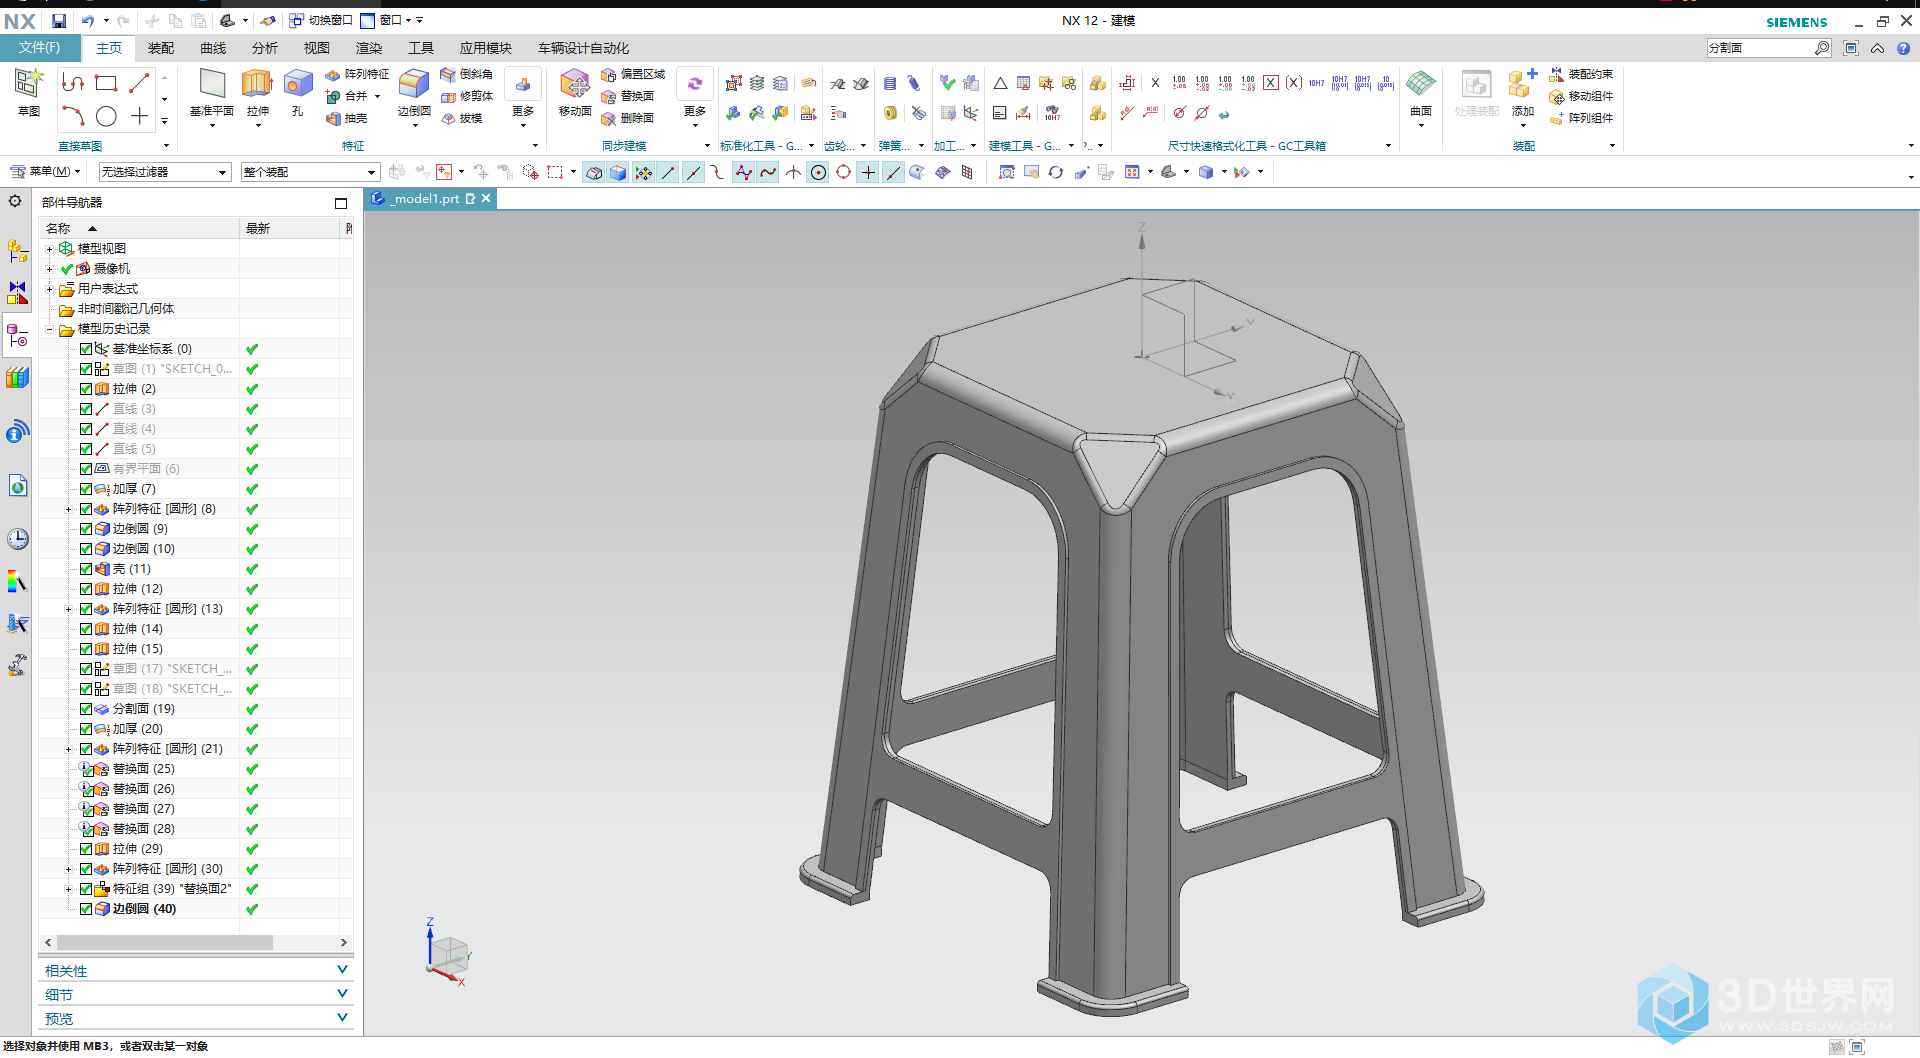Expand the 用户表达式 tree node
1920x1058 pixels.
click(49, 289)
